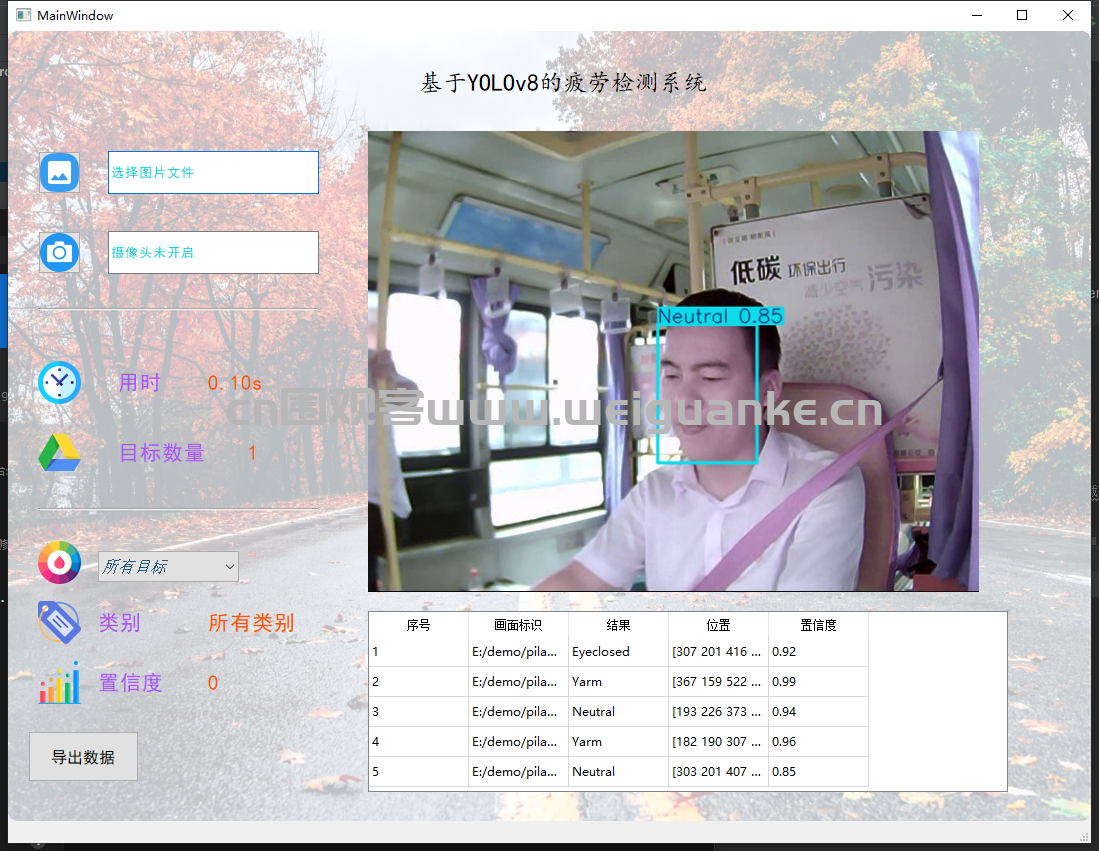
Task: Click the Drive-style triangle icon beside 目标数量
Action: pos(59,453)
